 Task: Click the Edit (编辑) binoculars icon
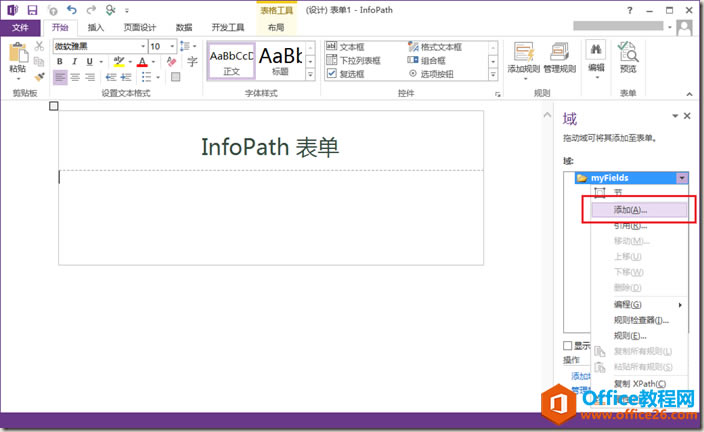pyautogui.click(x=596, y=56)
